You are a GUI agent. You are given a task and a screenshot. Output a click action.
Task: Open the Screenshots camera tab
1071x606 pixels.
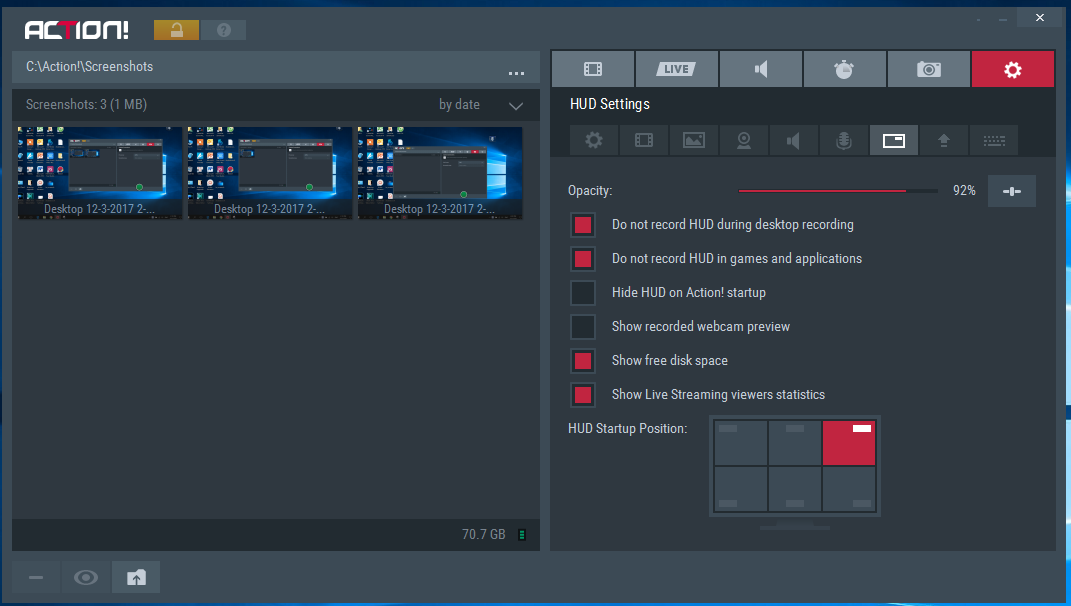[x=929, y=69]
